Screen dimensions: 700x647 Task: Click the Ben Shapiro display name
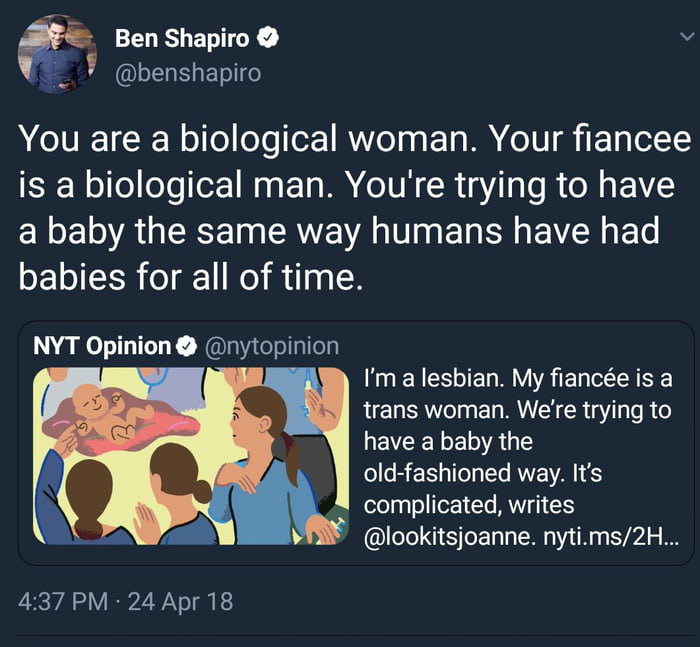click(x=182, y=38)
